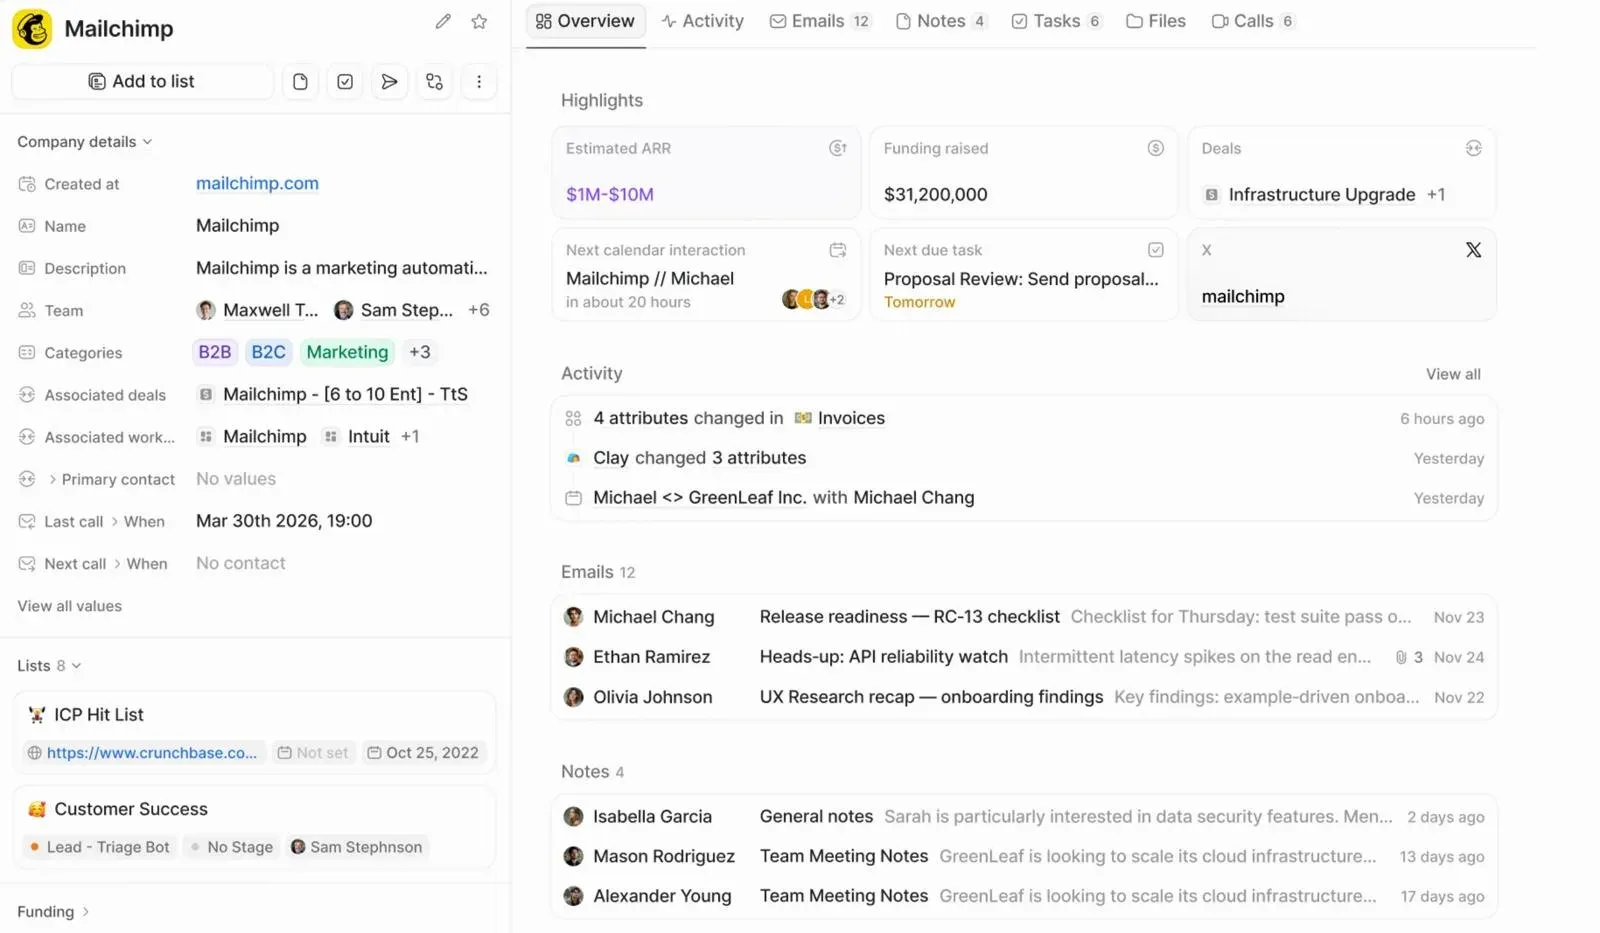Click the attachment paperclip on Ethan Ramirez email
Screen dimensions: 1600x933
1401,657
